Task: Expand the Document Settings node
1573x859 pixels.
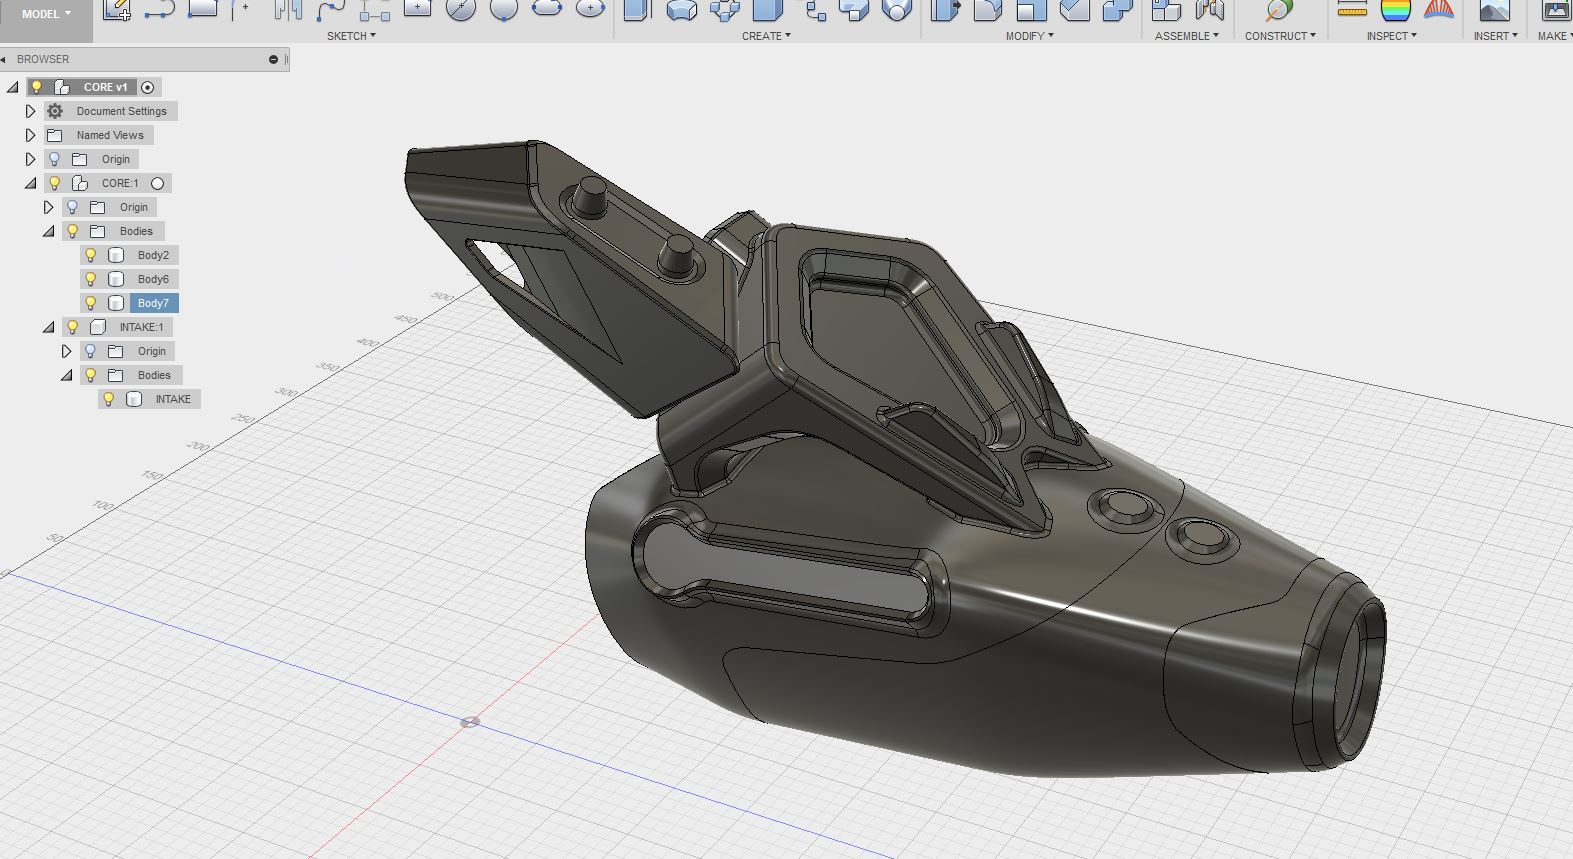Action: 30,111
